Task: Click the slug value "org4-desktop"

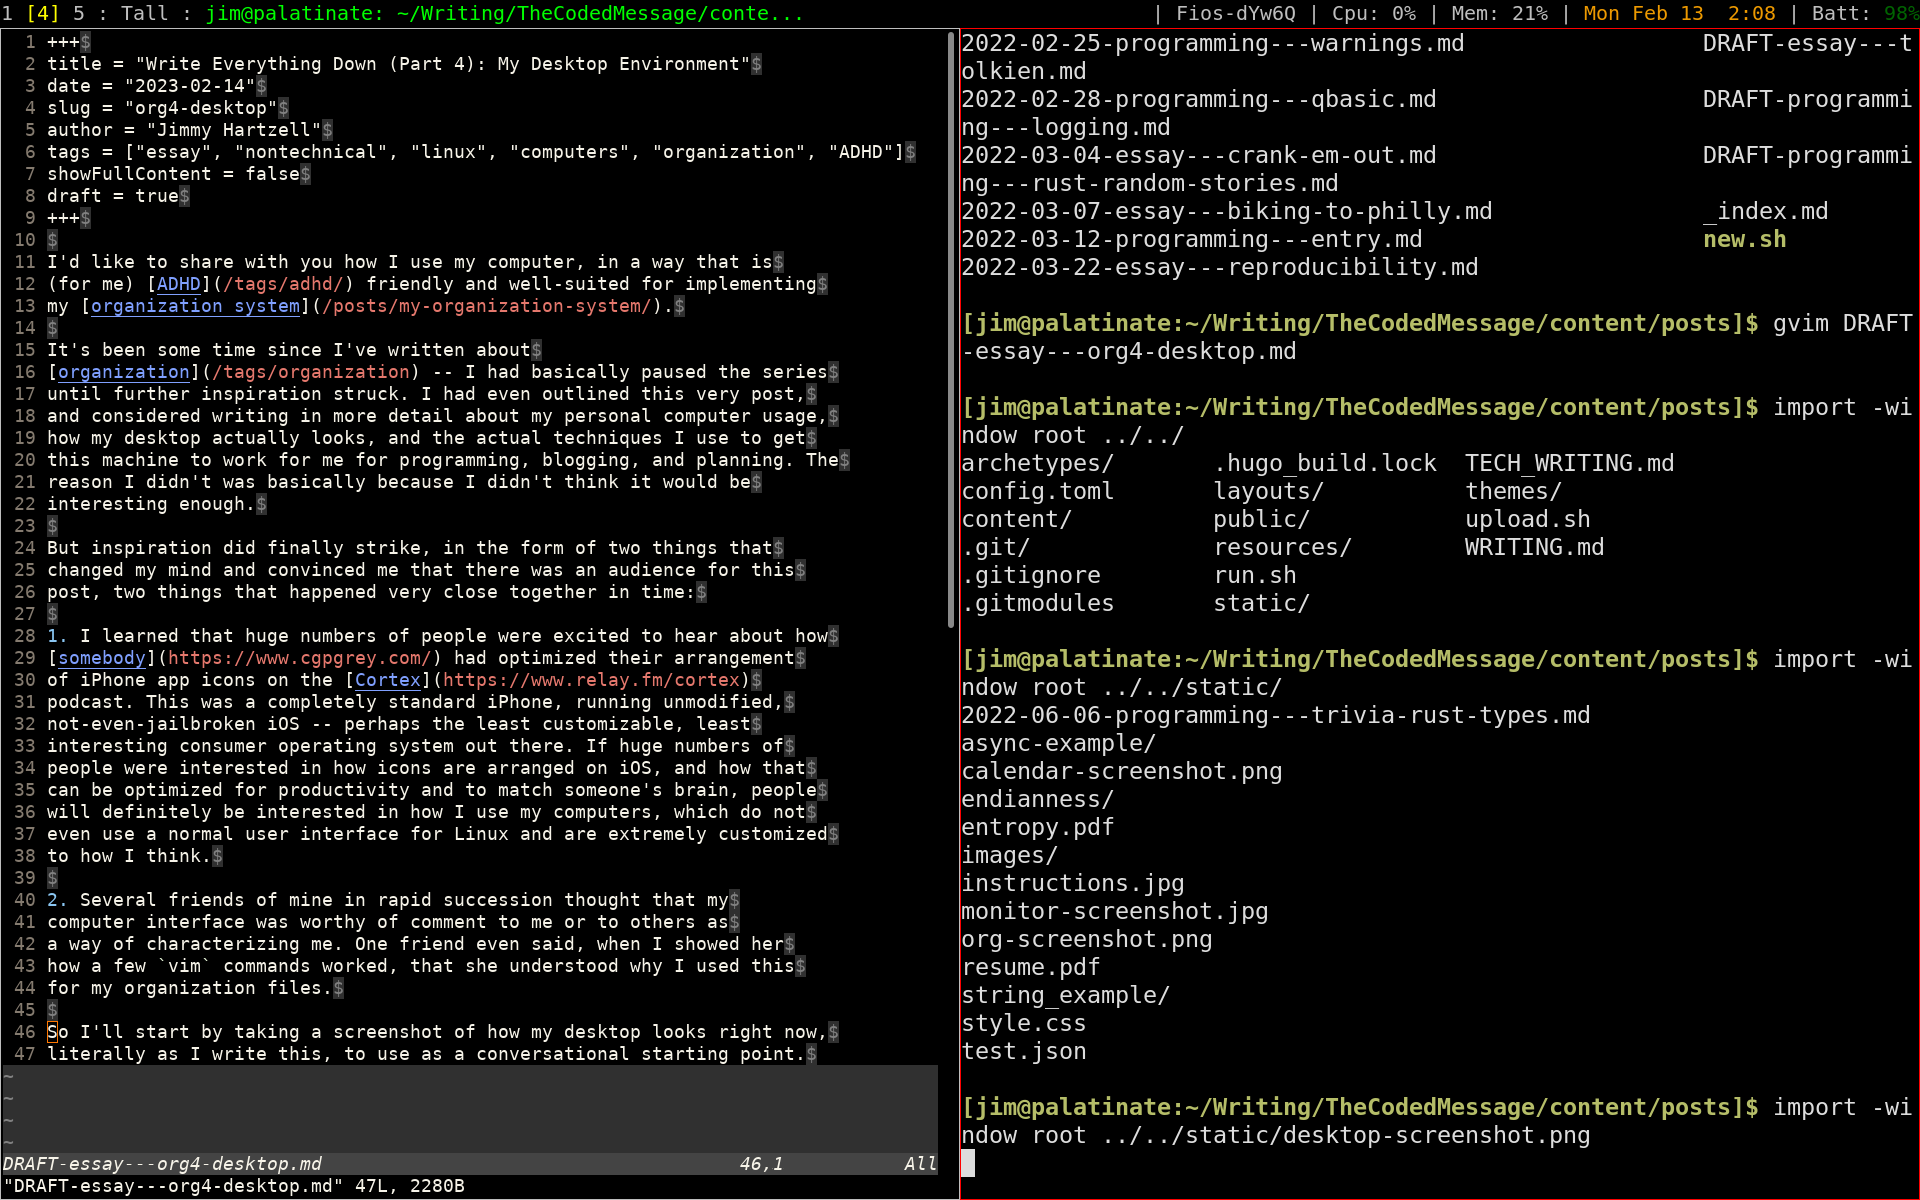Action: click(201, 108)
